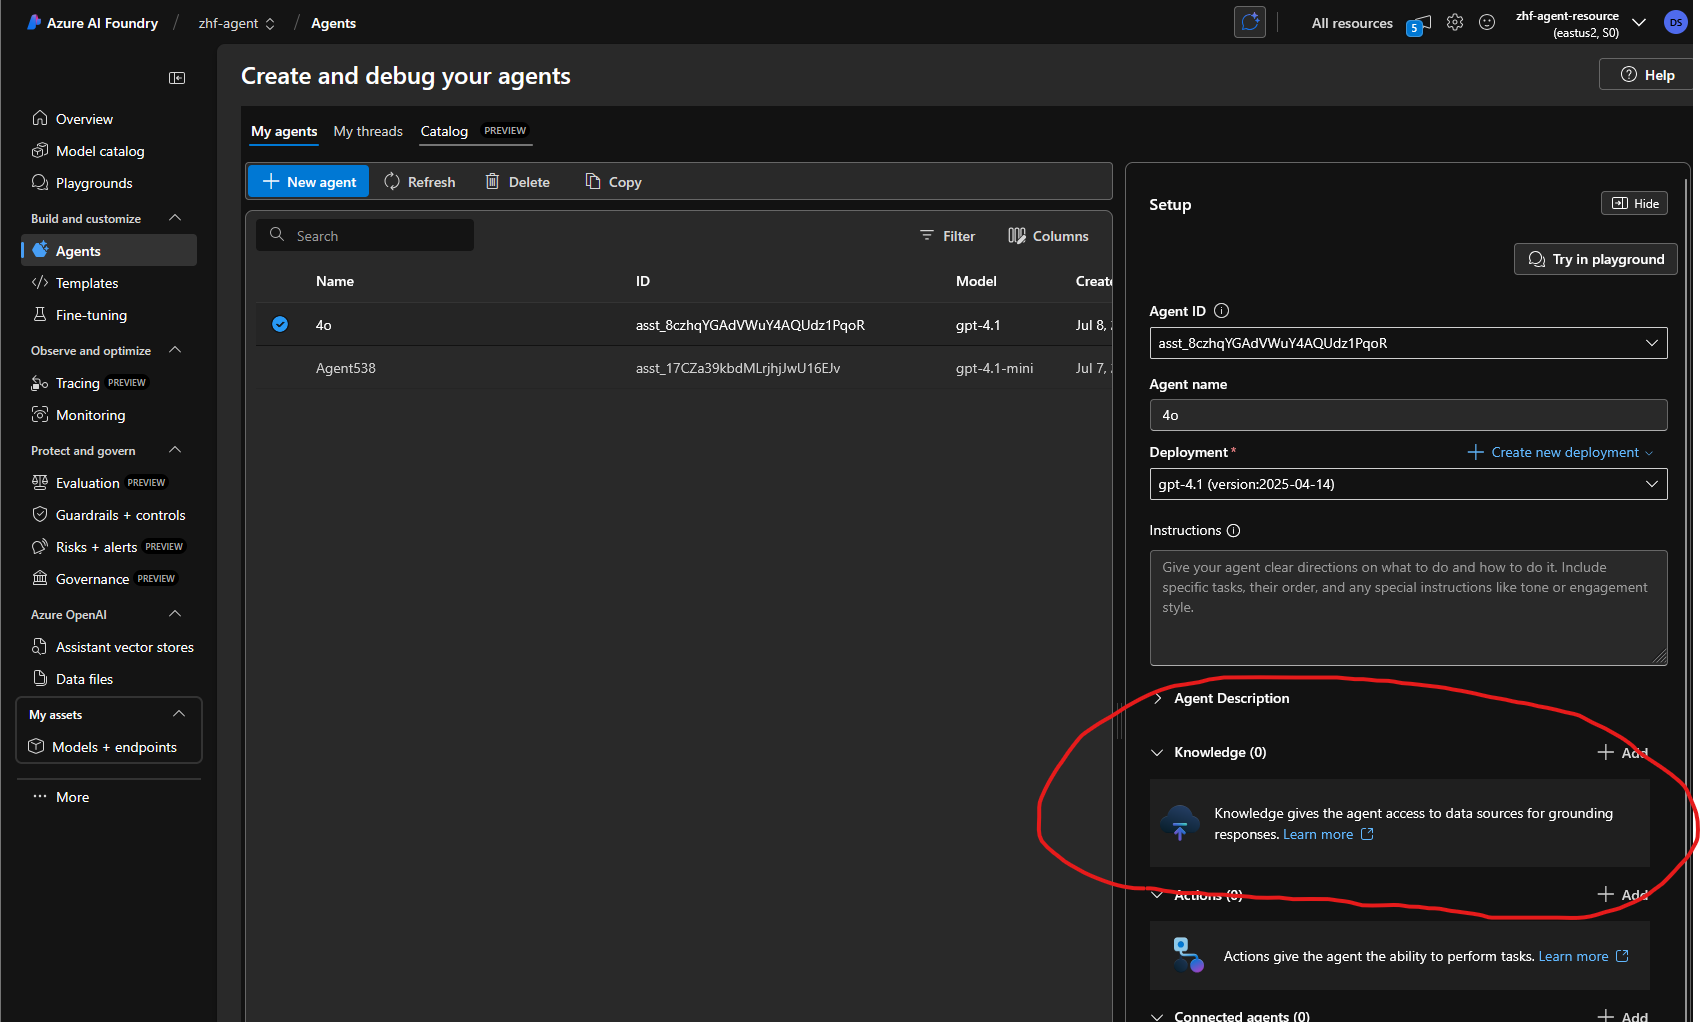Collapse the Knowledge (0) section

[x=1158, y=752]
